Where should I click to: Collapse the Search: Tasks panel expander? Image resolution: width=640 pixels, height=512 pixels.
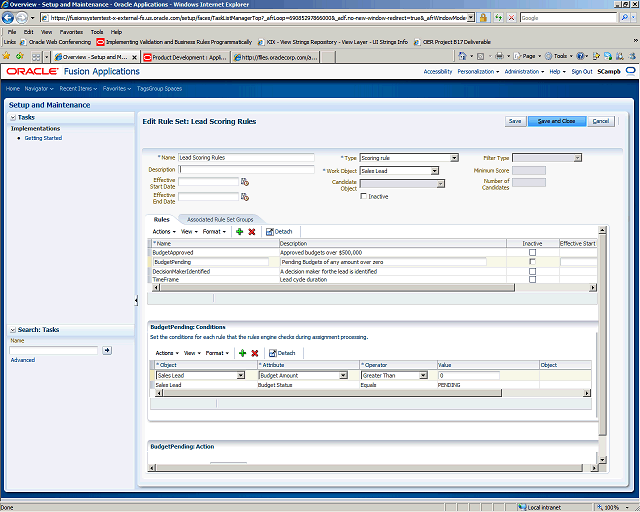[x=13, y=330]
